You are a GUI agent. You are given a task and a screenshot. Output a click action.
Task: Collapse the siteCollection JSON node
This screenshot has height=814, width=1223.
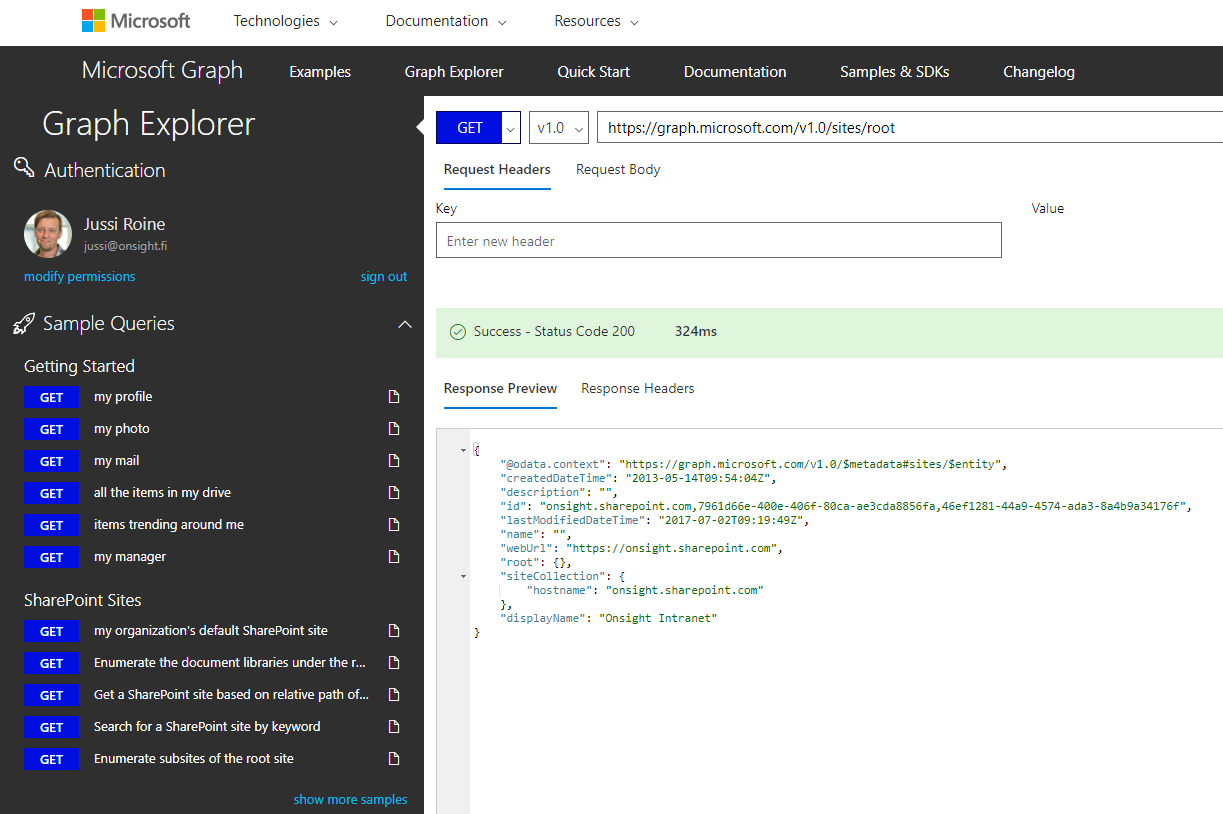(463, 576)
